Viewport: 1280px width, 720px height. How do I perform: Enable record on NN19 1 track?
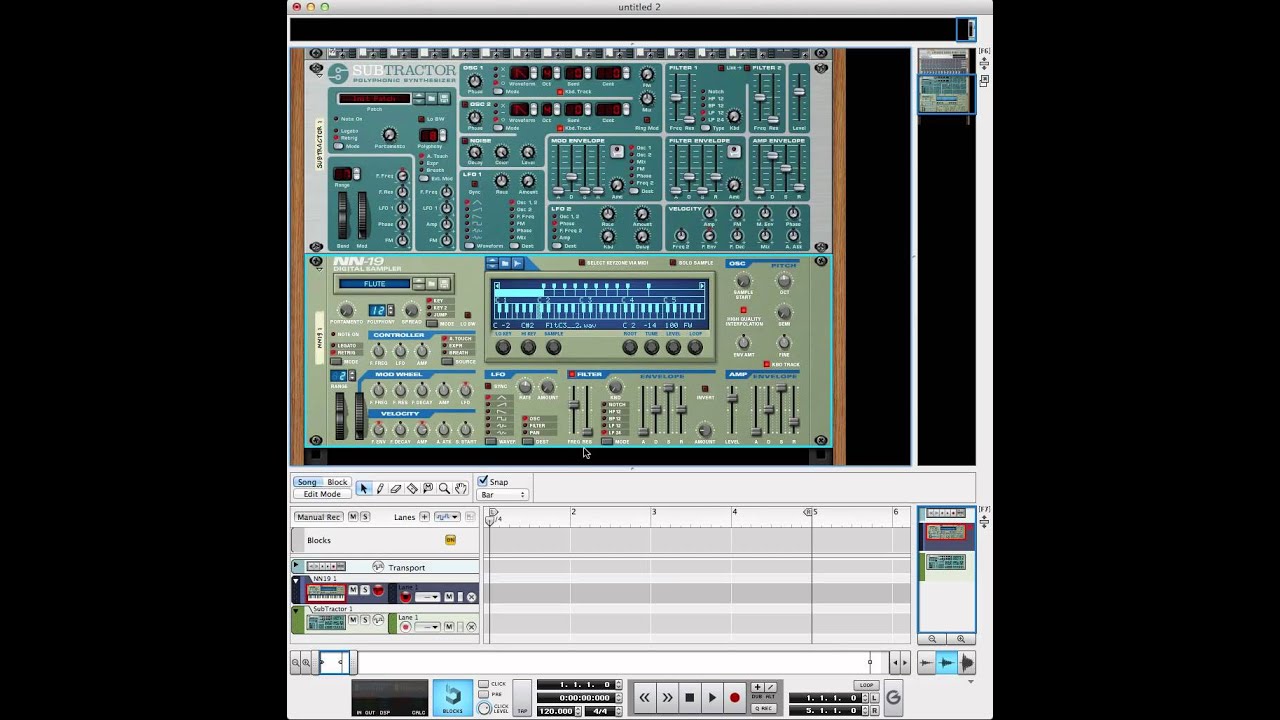point(379,591)
